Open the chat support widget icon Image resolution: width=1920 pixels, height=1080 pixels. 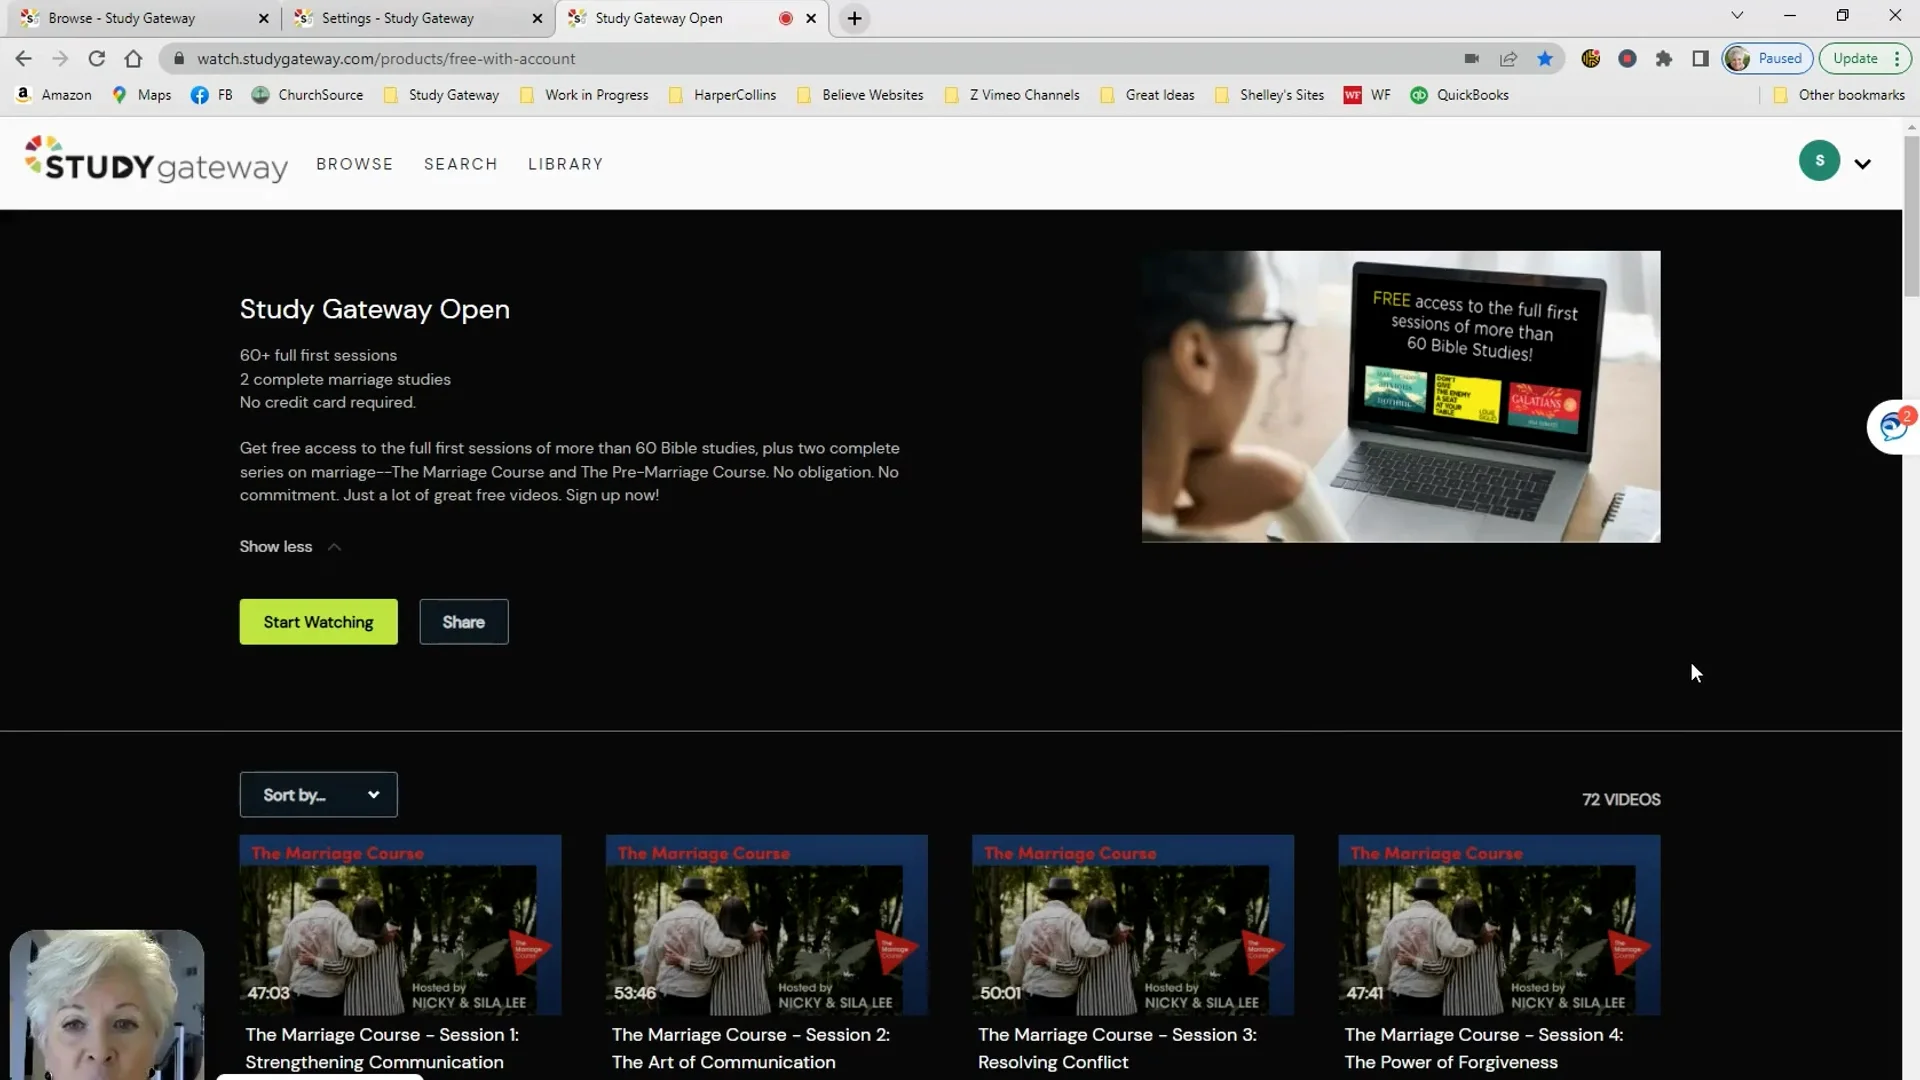1892,427
